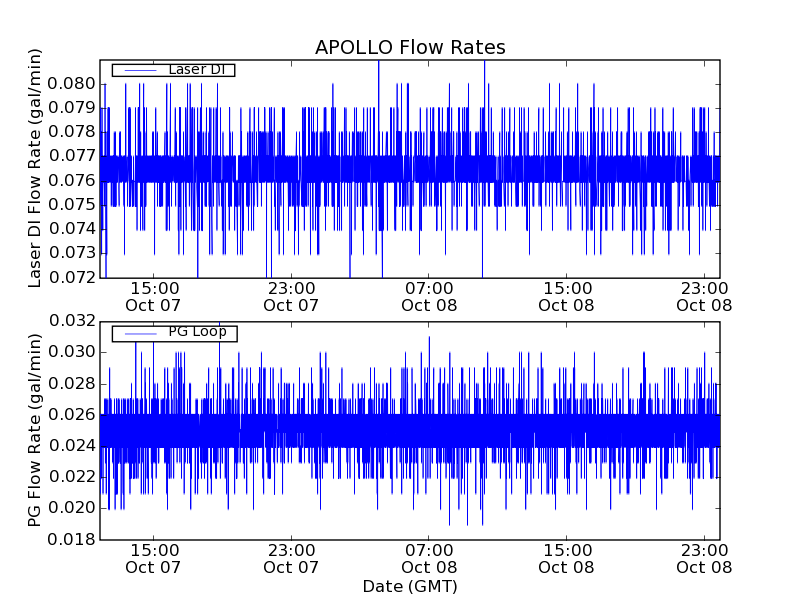The image size is (800, 600).
Task: Click the "APOLLO Flow Rates" chart title
Action: (410, 47)
